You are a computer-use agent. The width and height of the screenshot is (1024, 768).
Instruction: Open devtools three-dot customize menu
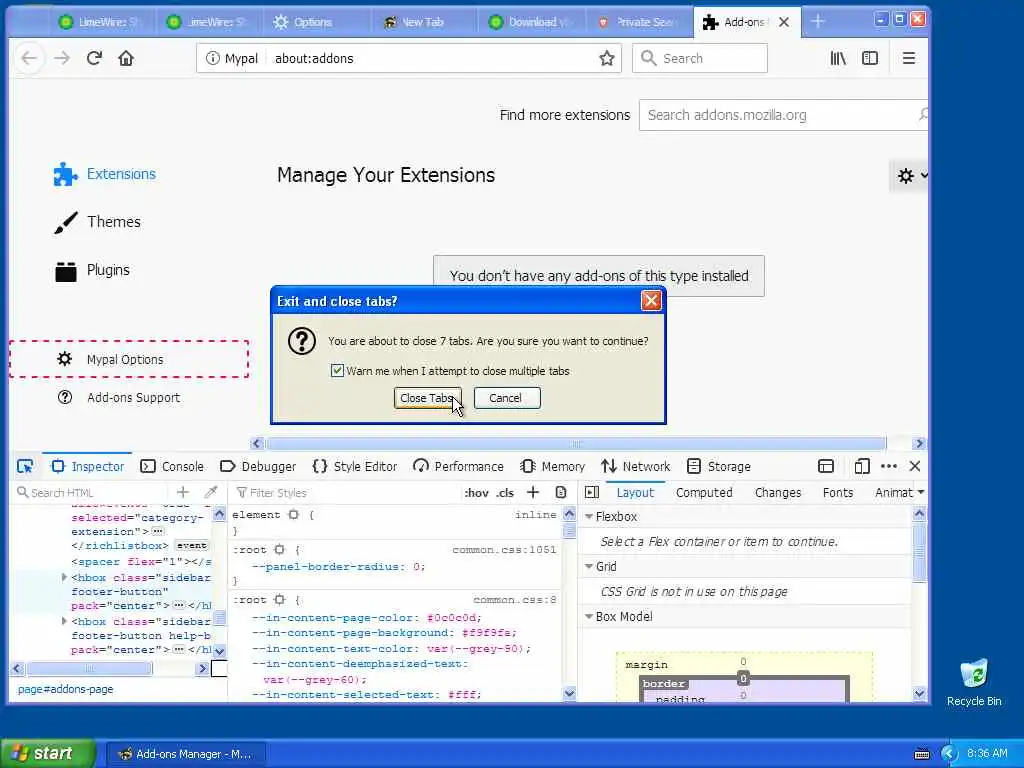889,466
